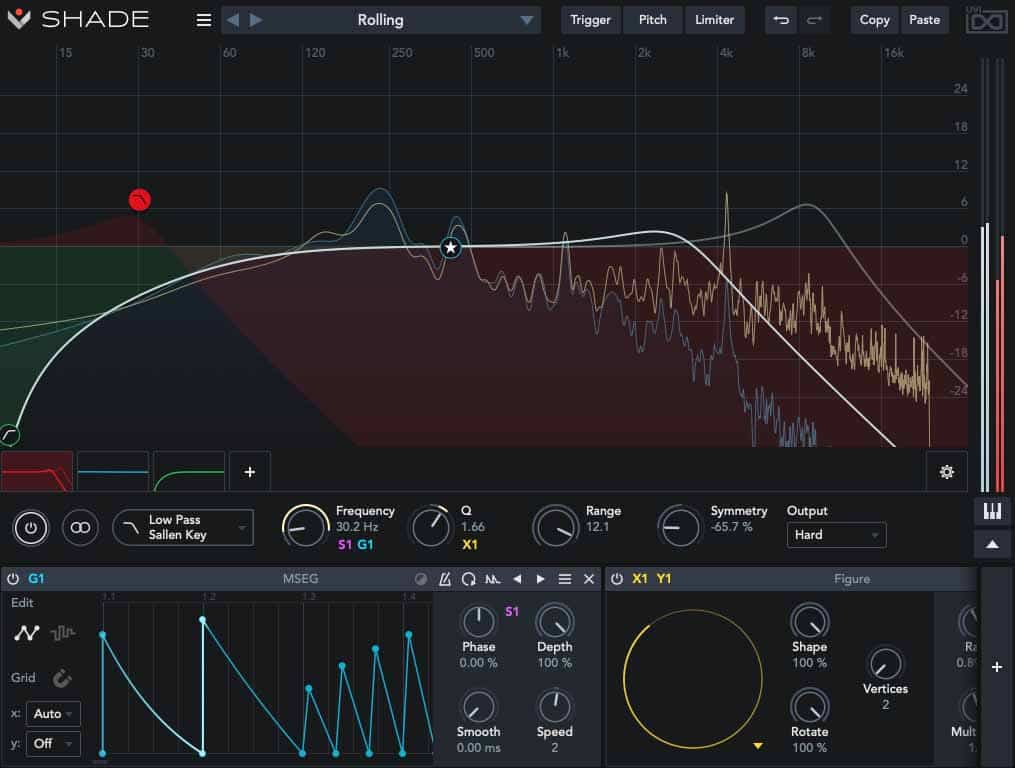This screenshot has height=768, width=1015.
Task: Click the Figure Vertices knob
Action: pos(885,664)
